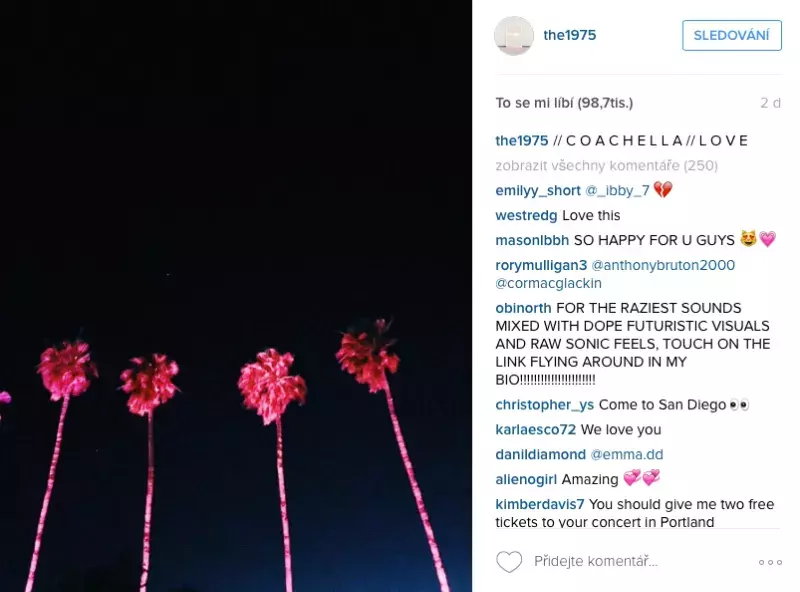800x592 pixels.
Task: Open the @_ibby_7 mention
Action: click(617, 190)
